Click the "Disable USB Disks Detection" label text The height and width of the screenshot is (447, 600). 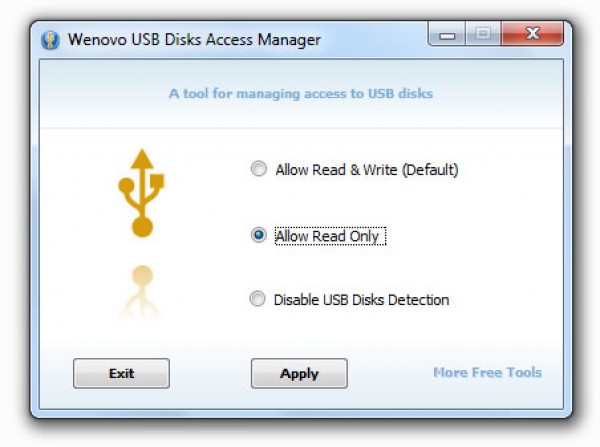click(361, 299)
